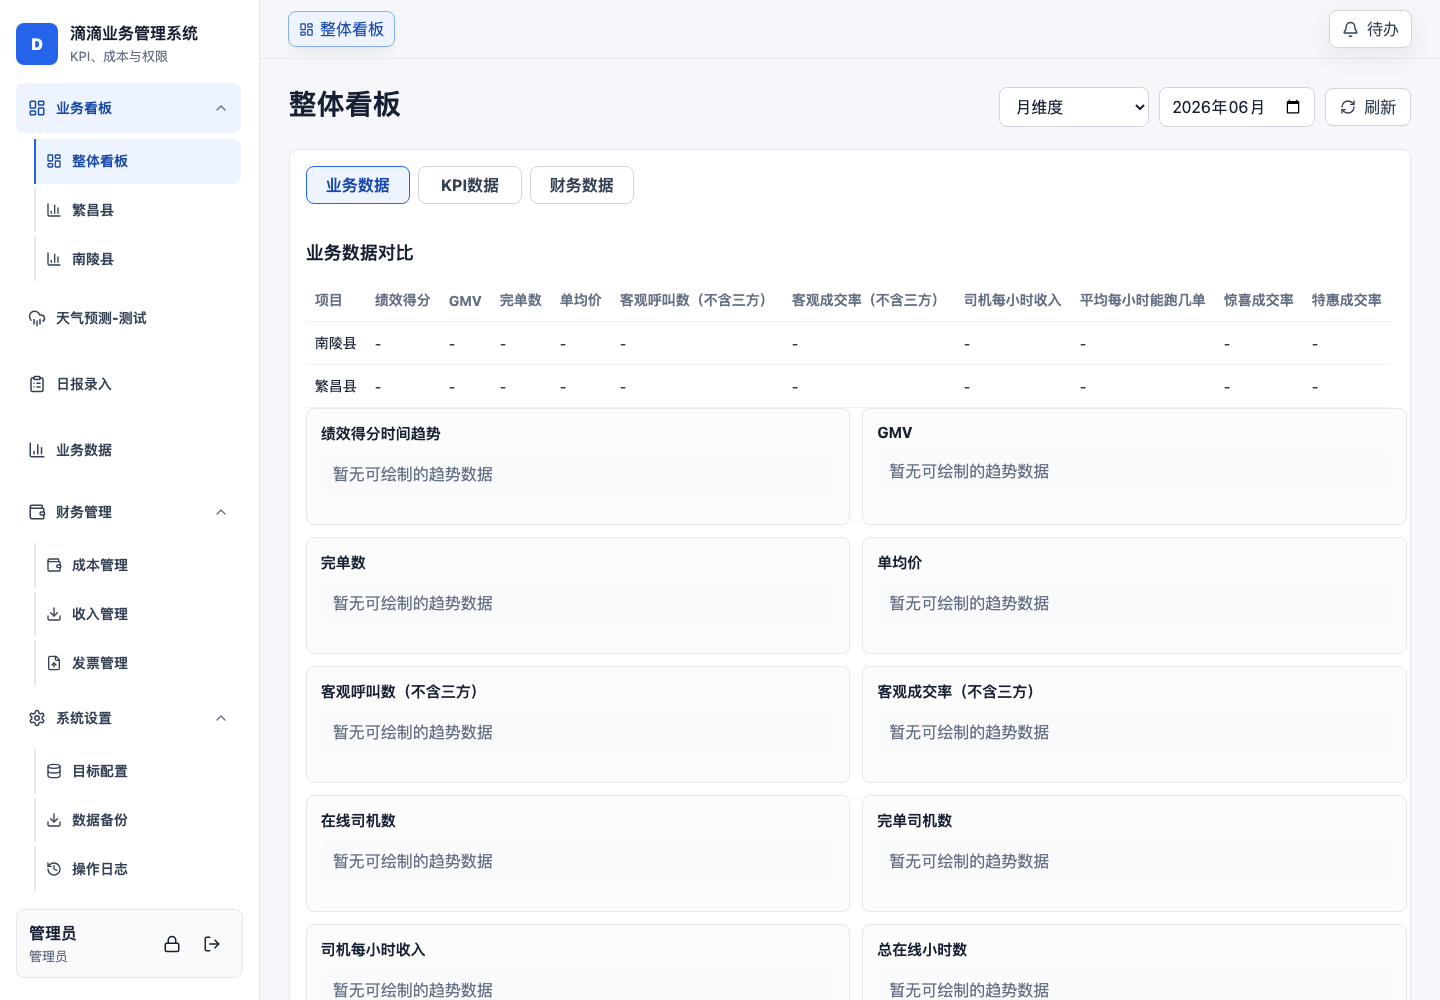Click the wallet icon beside 成本管理
The image size is (1440, 1000).
point(54,565)
